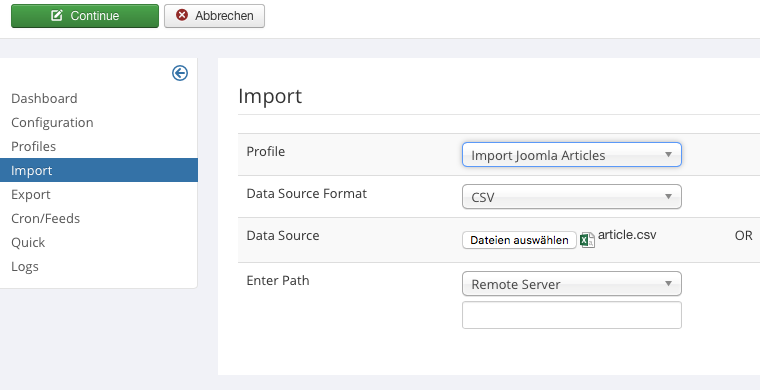Open Cron/Feeds in the sidebar

[x=46, y=218]
